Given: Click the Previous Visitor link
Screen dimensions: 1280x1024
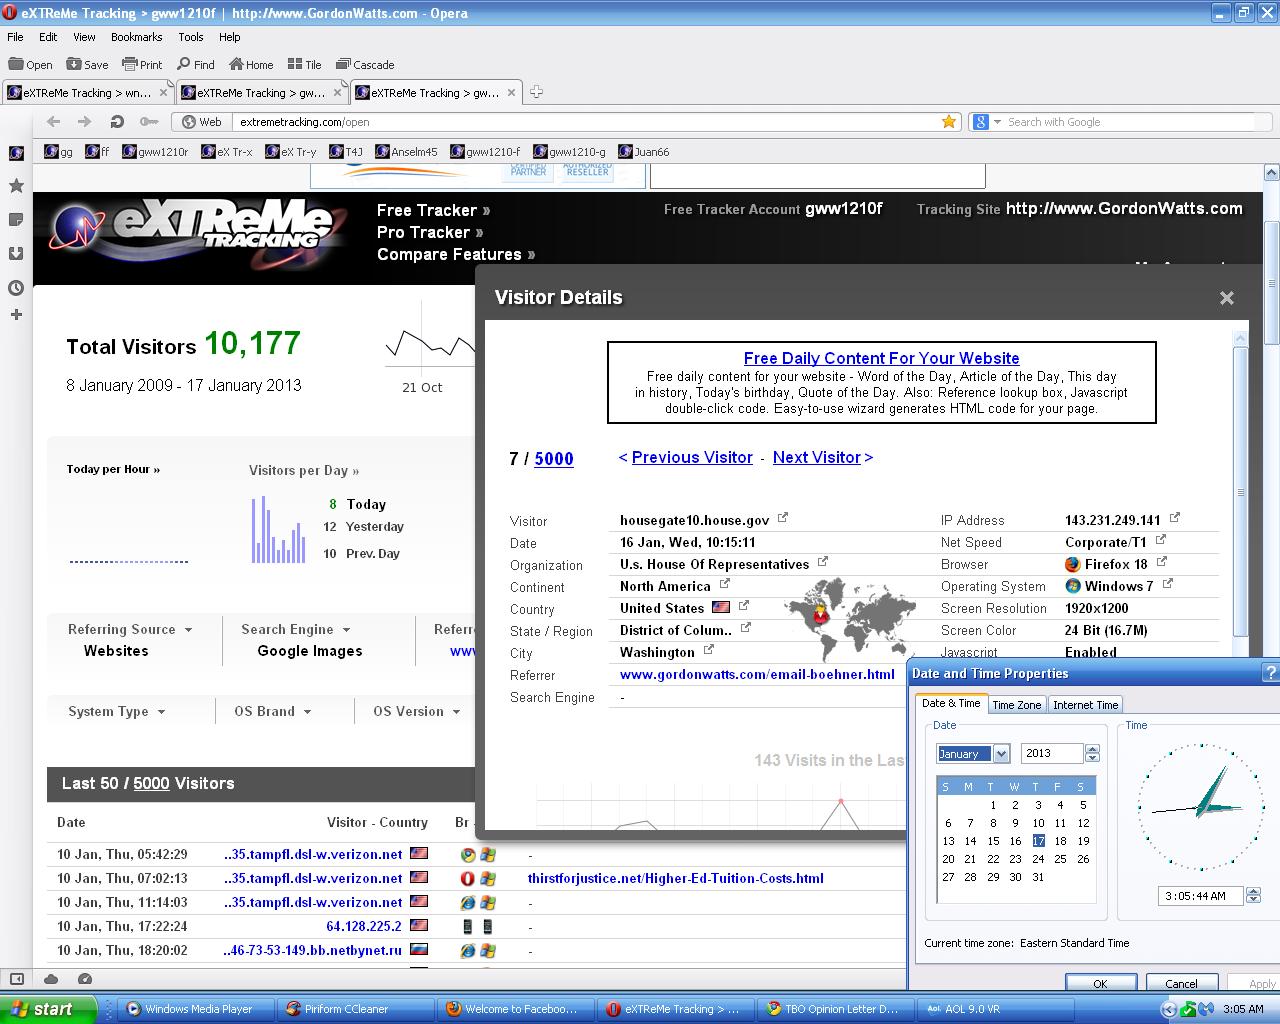Looking at the screenshot, I should pos(692,457).
